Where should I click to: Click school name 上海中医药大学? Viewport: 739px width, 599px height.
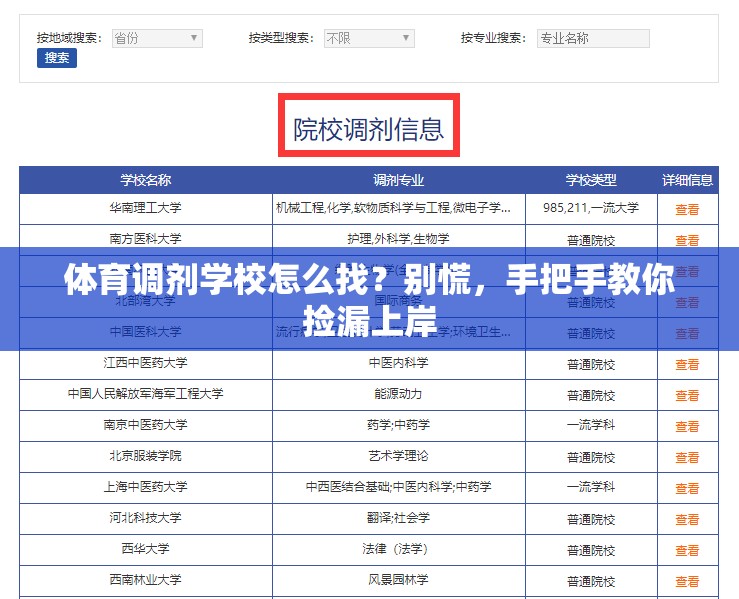146,487
